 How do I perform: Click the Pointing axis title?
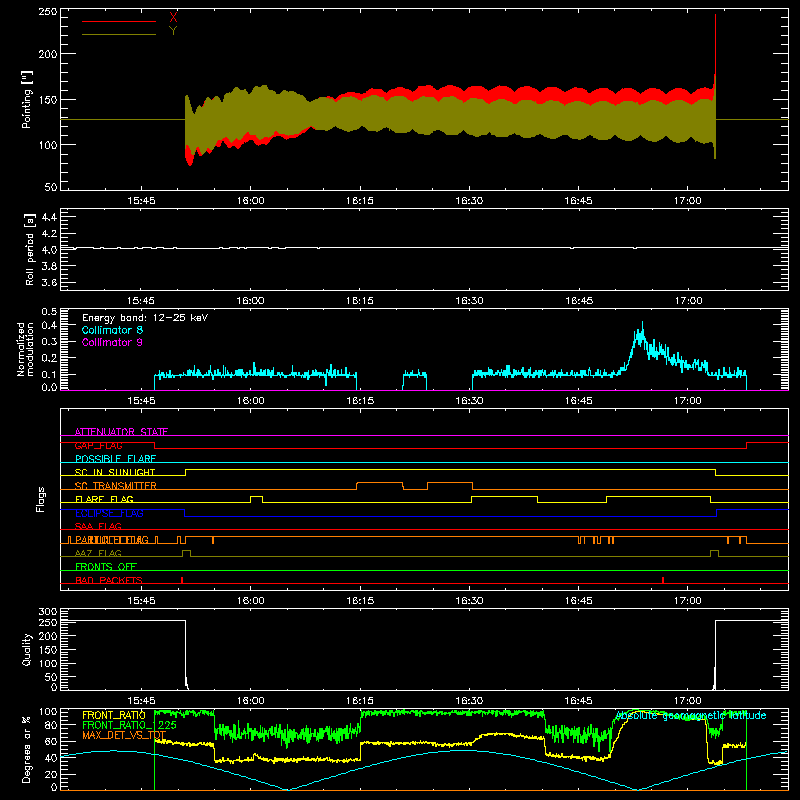coord(27,99)
